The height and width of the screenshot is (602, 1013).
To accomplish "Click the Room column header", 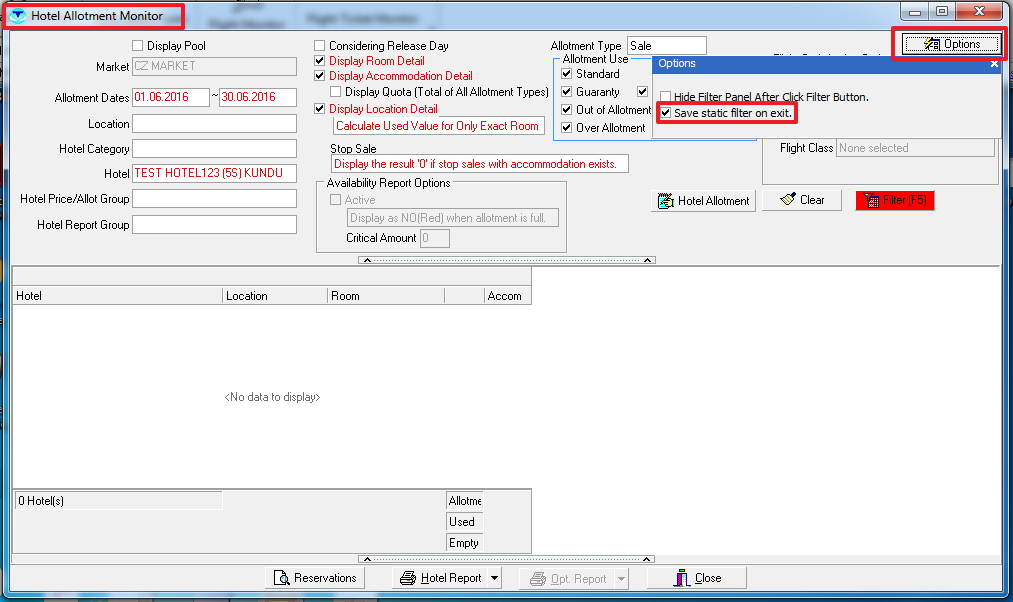I will point(386,296).
